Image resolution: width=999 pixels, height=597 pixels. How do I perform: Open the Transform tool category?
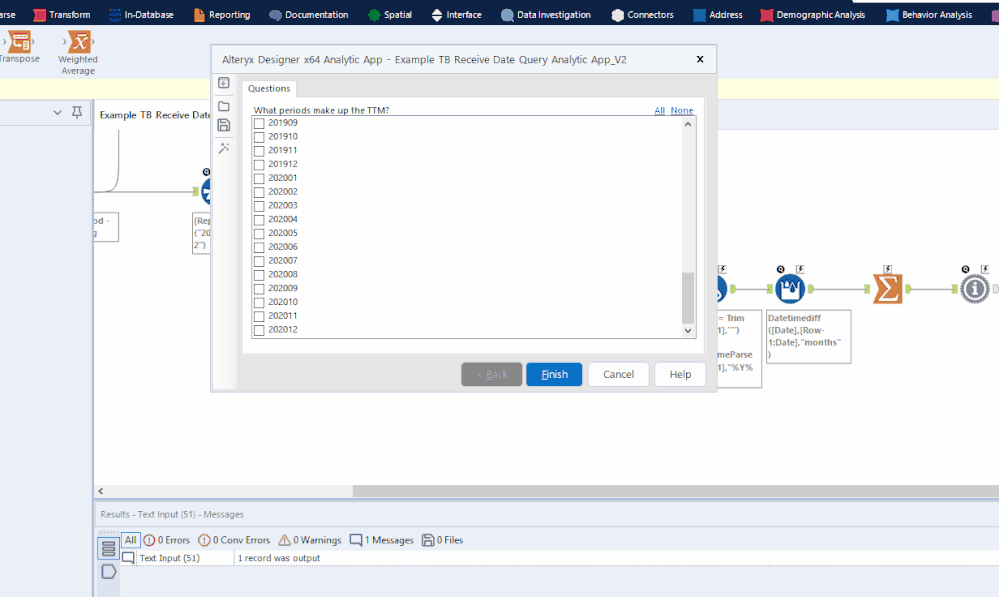pyautogui.click(x=62, y=15)
